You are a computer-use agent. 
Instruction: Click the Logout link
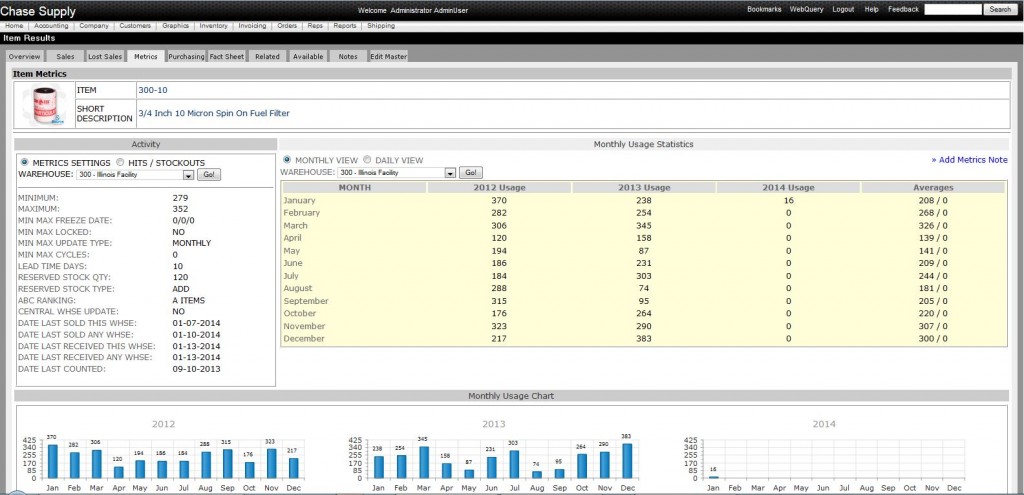pos(843,10)
